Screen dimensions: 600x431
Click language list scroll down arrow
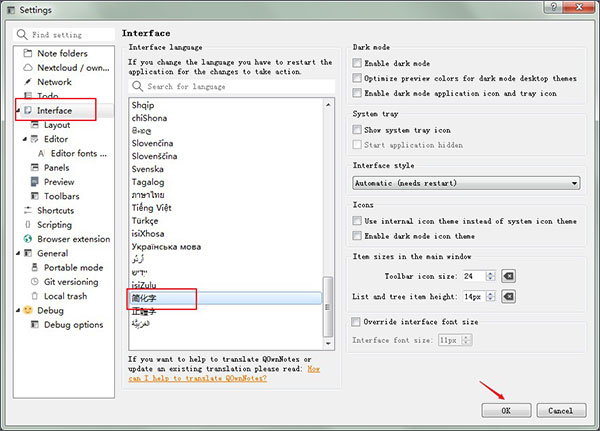[x=328, y=343]
